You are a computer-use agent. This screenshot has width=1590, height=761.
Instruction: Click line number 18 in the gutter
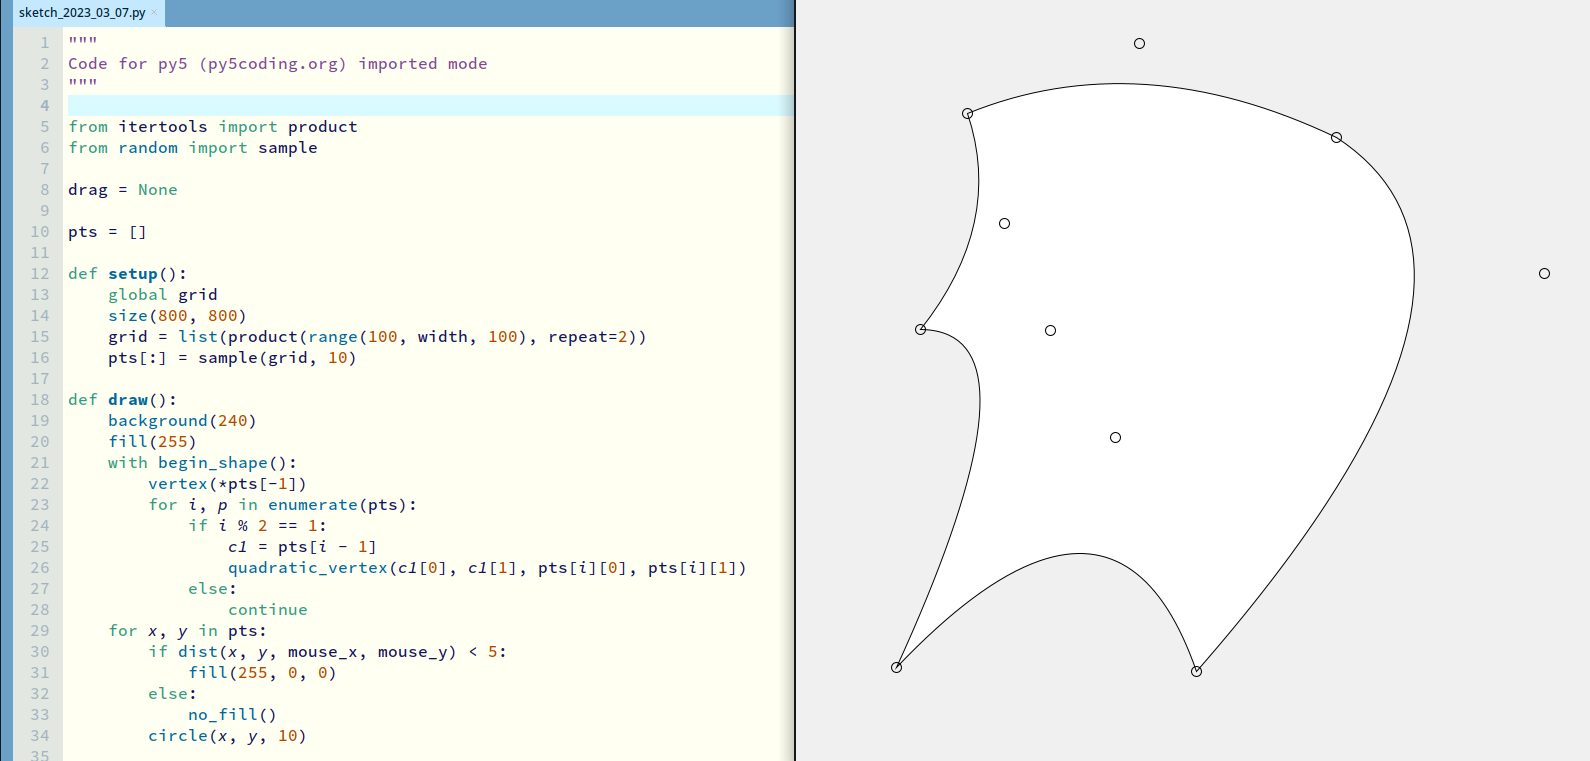pyautogui.click(x=40, y=400)
